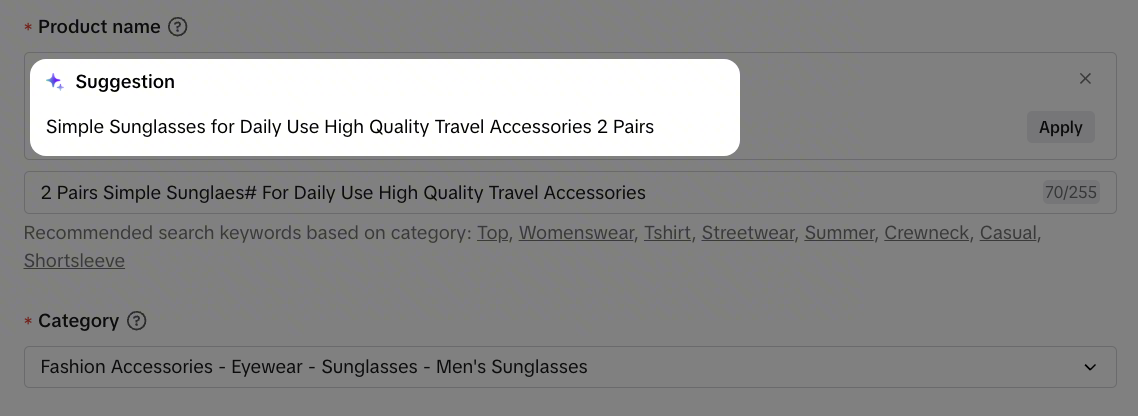Pick the "Streetwear" search keyword

750,233
